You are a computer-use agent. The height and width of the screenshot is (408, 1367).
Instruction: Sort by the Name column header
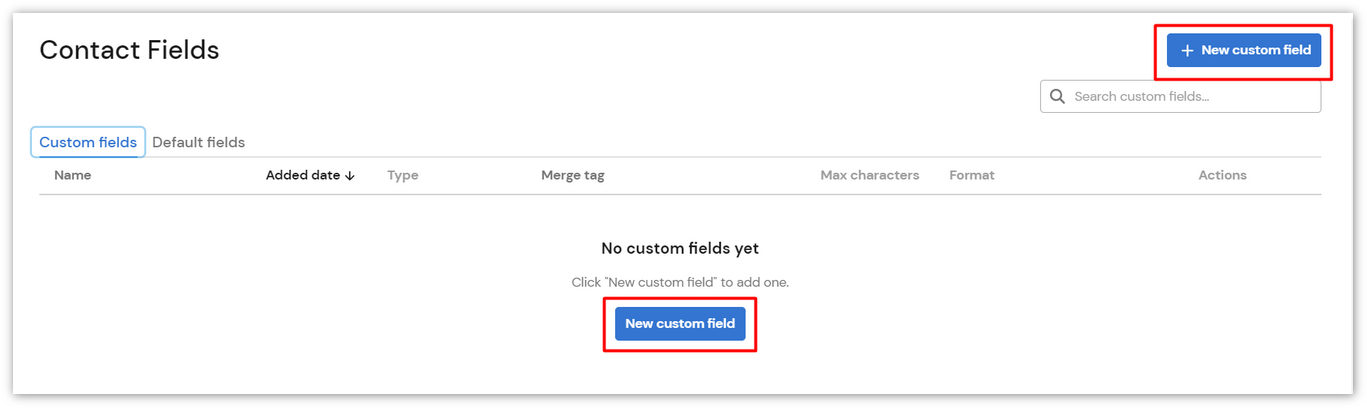pyautogui.click(x=73, y=175)
